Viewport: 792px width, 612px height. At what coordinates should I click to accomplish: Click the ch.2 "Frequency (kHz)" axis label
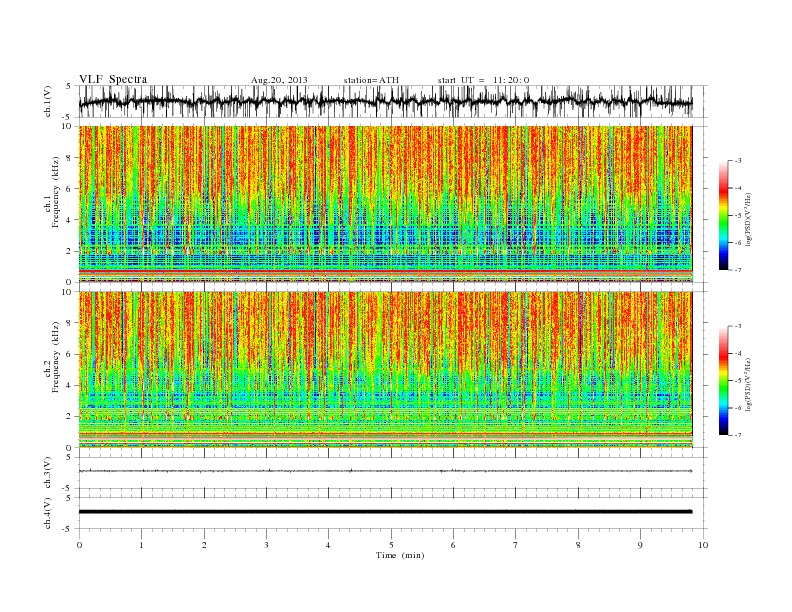click(x=56, y=358)
